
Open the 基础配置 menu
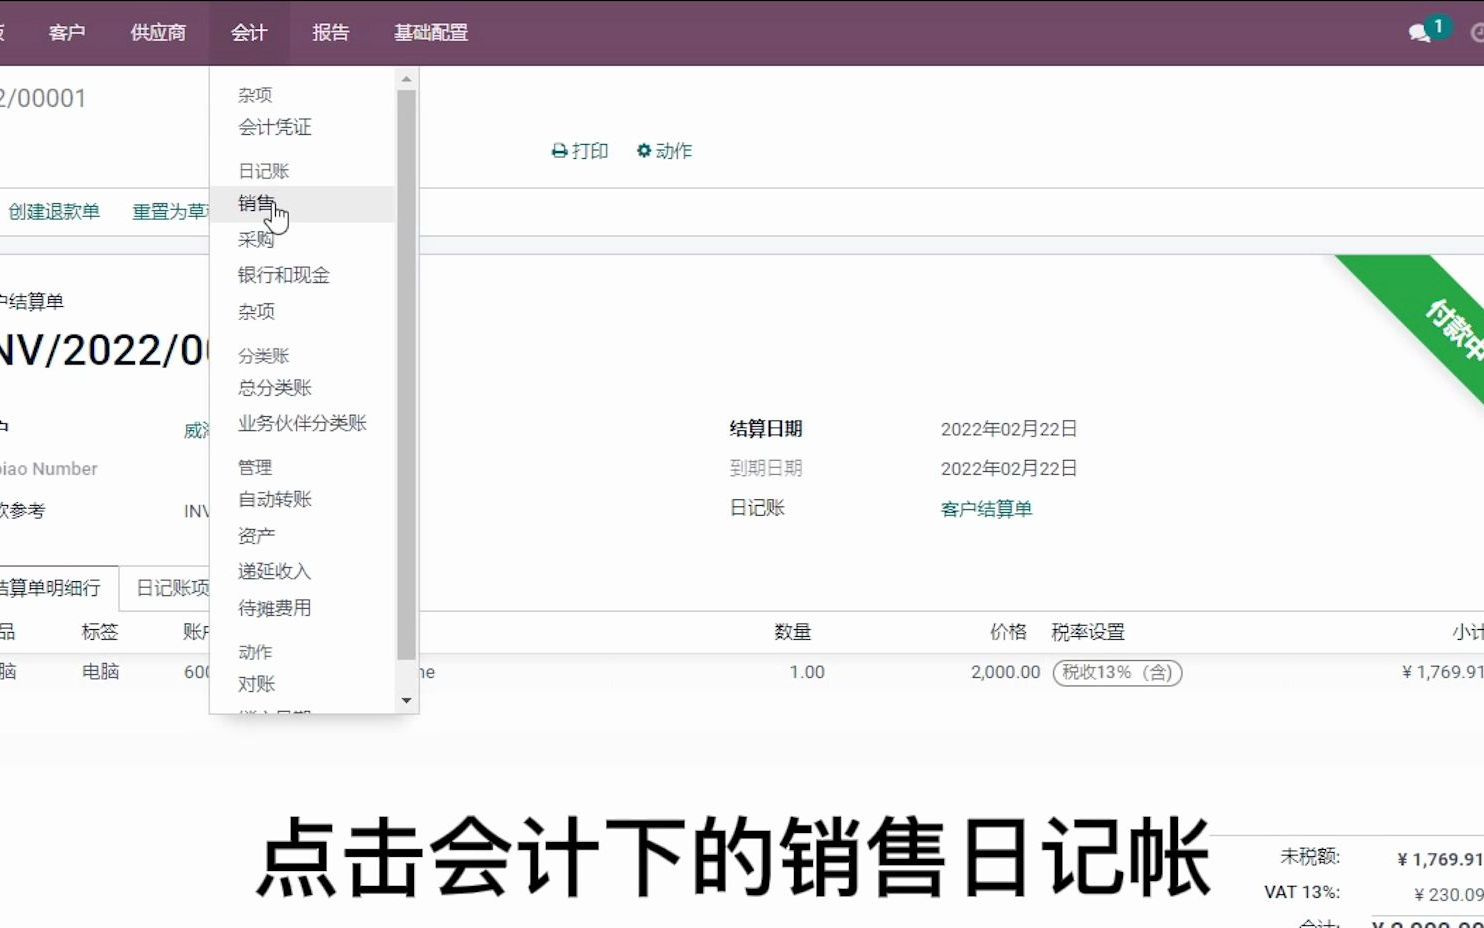431,33
